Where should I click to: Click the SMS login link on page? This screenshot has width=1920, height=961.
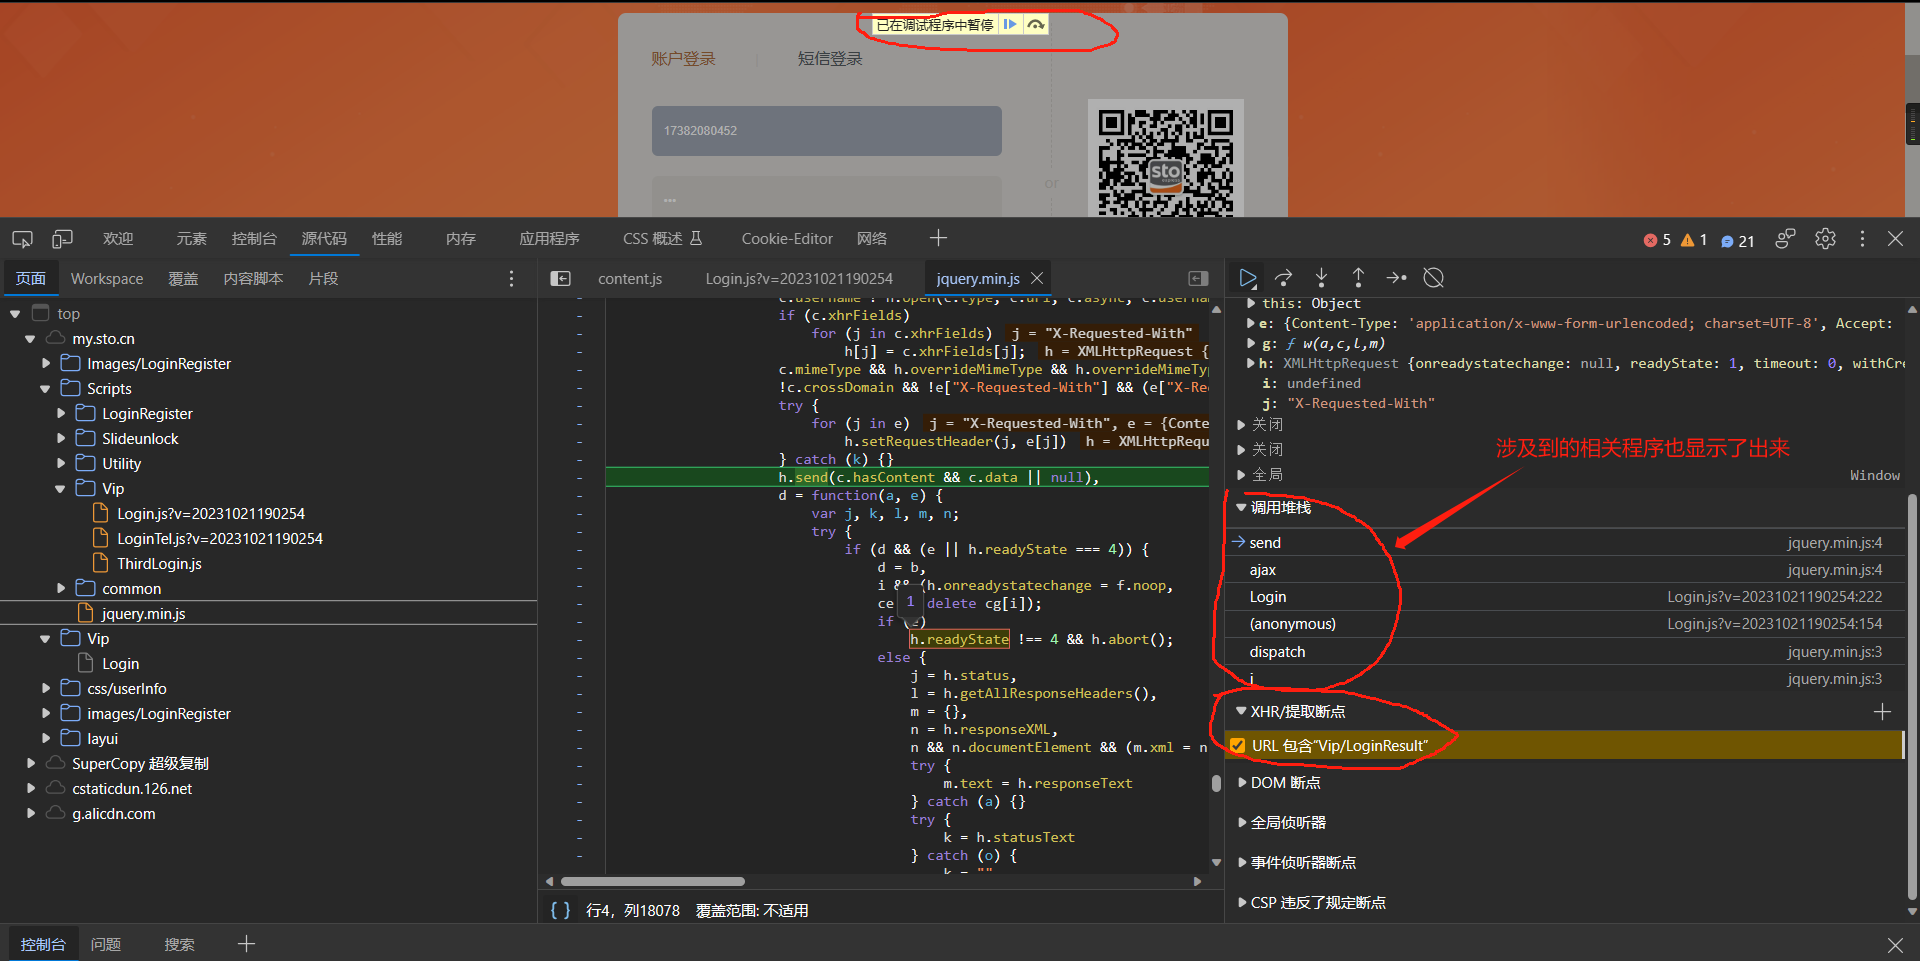[830, 59]
